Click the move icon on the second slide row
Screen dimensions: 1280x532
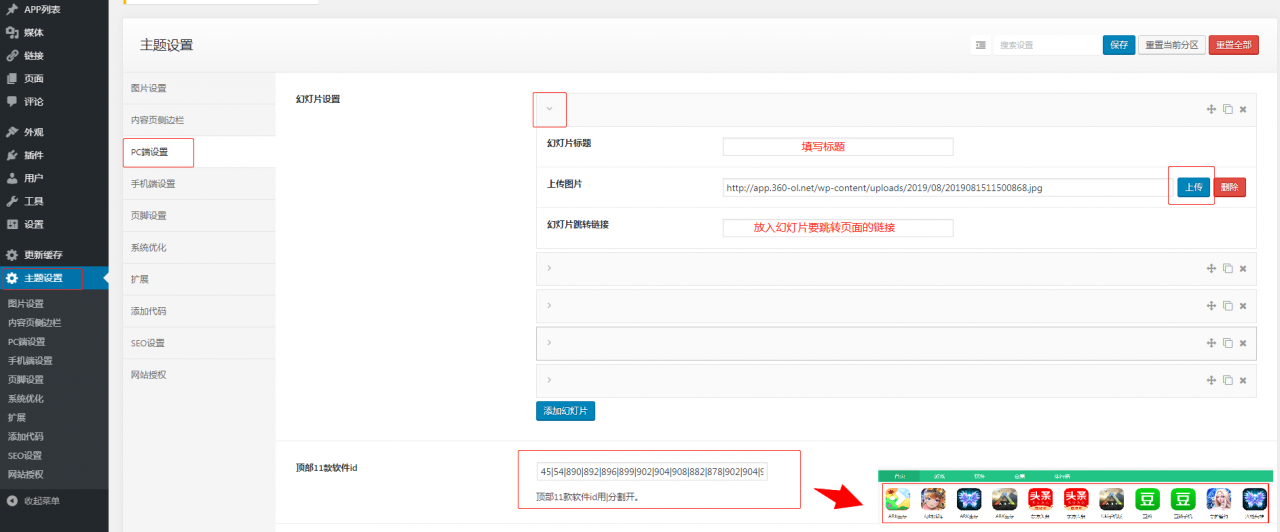[1211, 268]
